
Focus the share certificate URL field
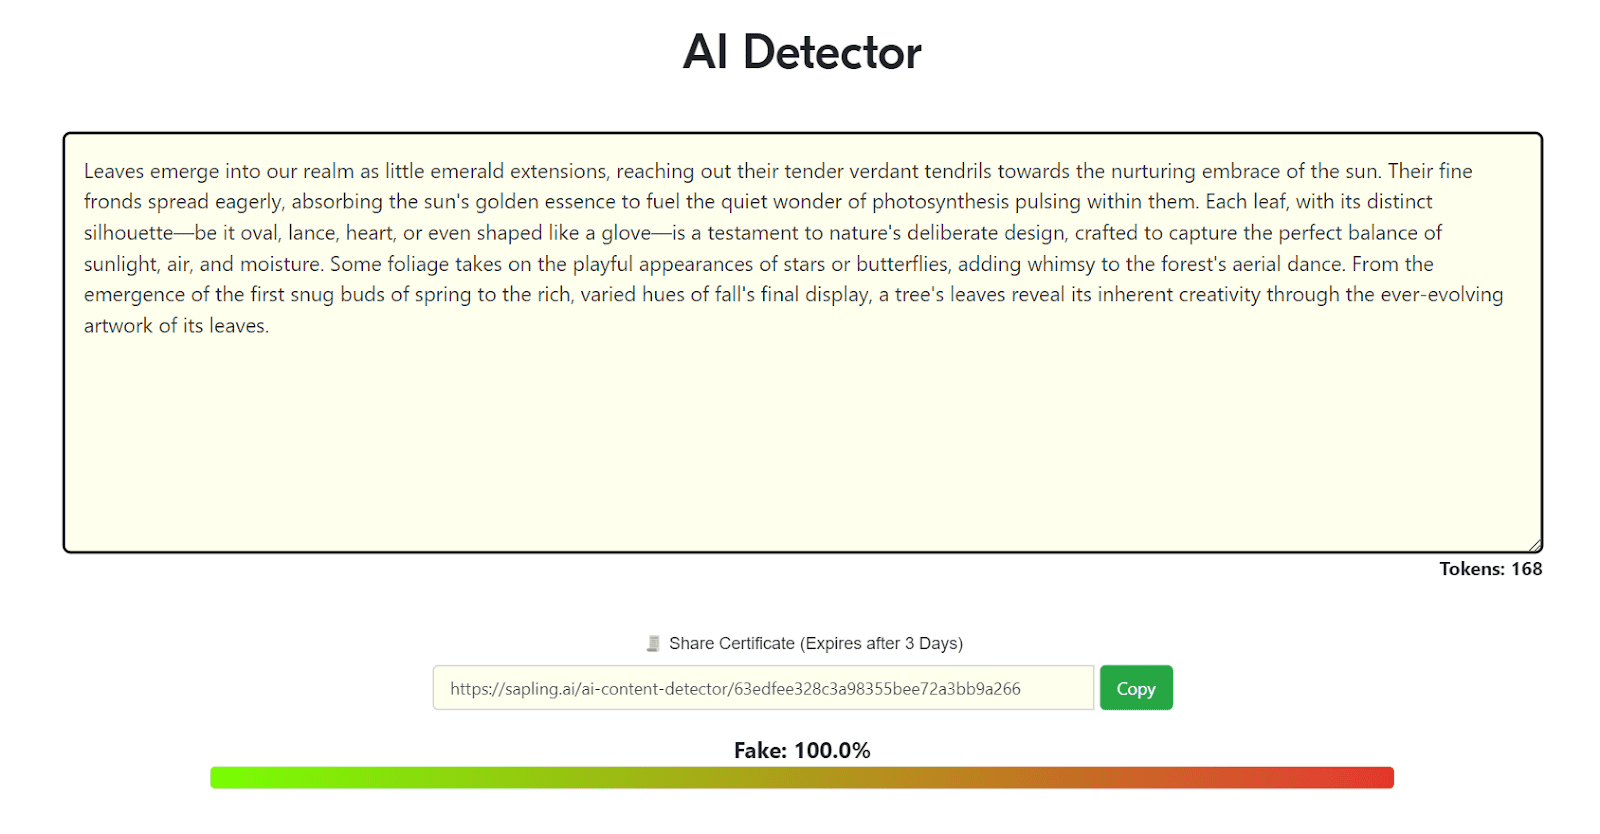coord(762,689)
